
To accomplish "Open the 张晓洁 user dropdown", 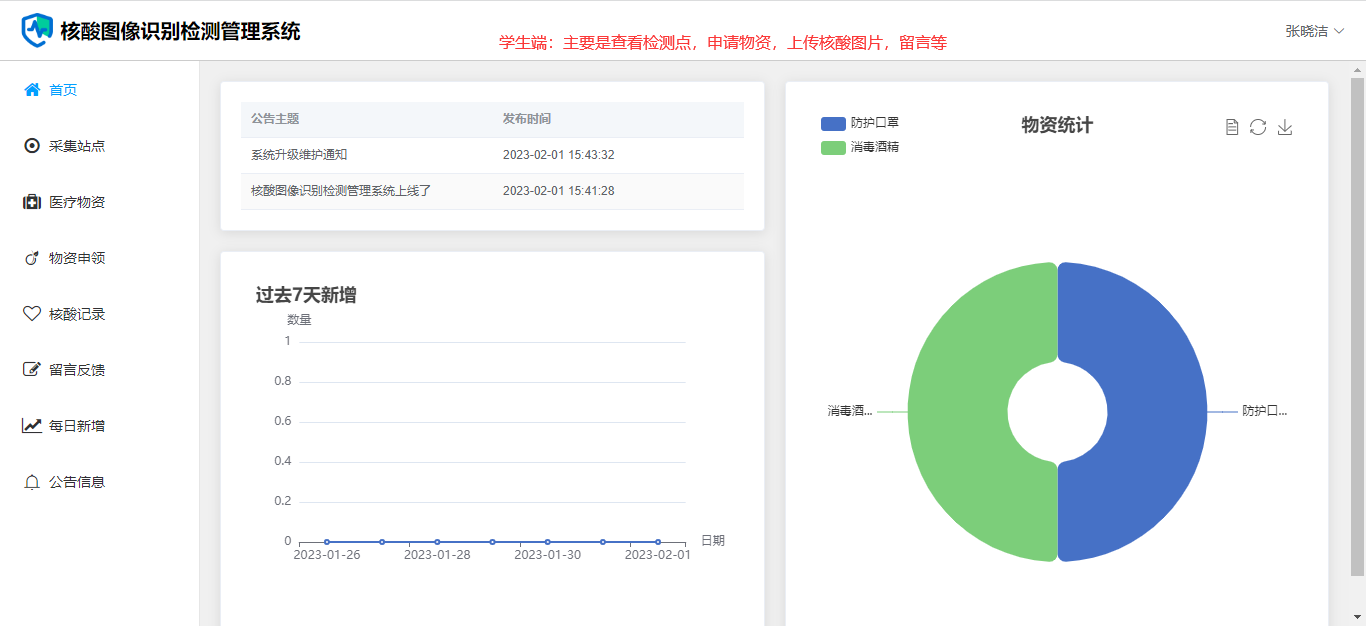I will (x=1314, y=31).
